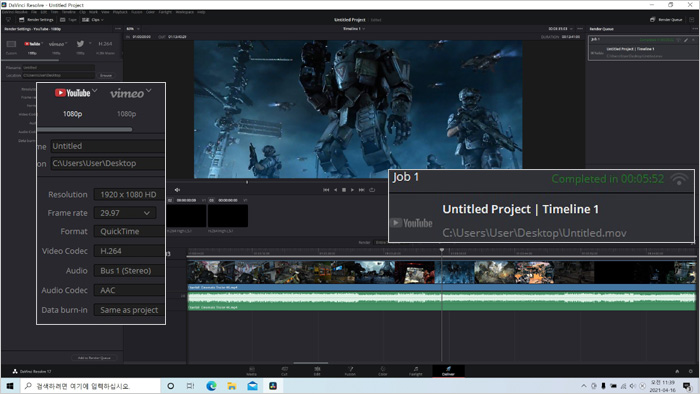Open the Clips toolbar dropdown
Viewport: 700px width, 394px height.
(92, 20)
